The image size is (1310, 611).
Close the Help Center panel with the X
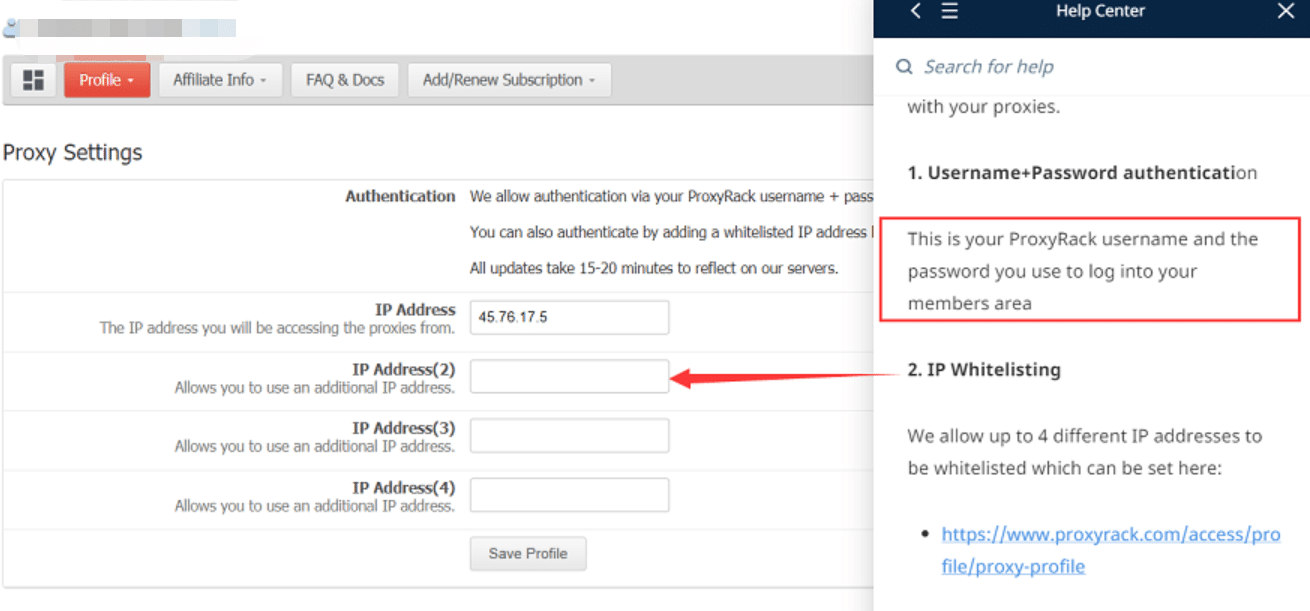(x=1285, y=12)
